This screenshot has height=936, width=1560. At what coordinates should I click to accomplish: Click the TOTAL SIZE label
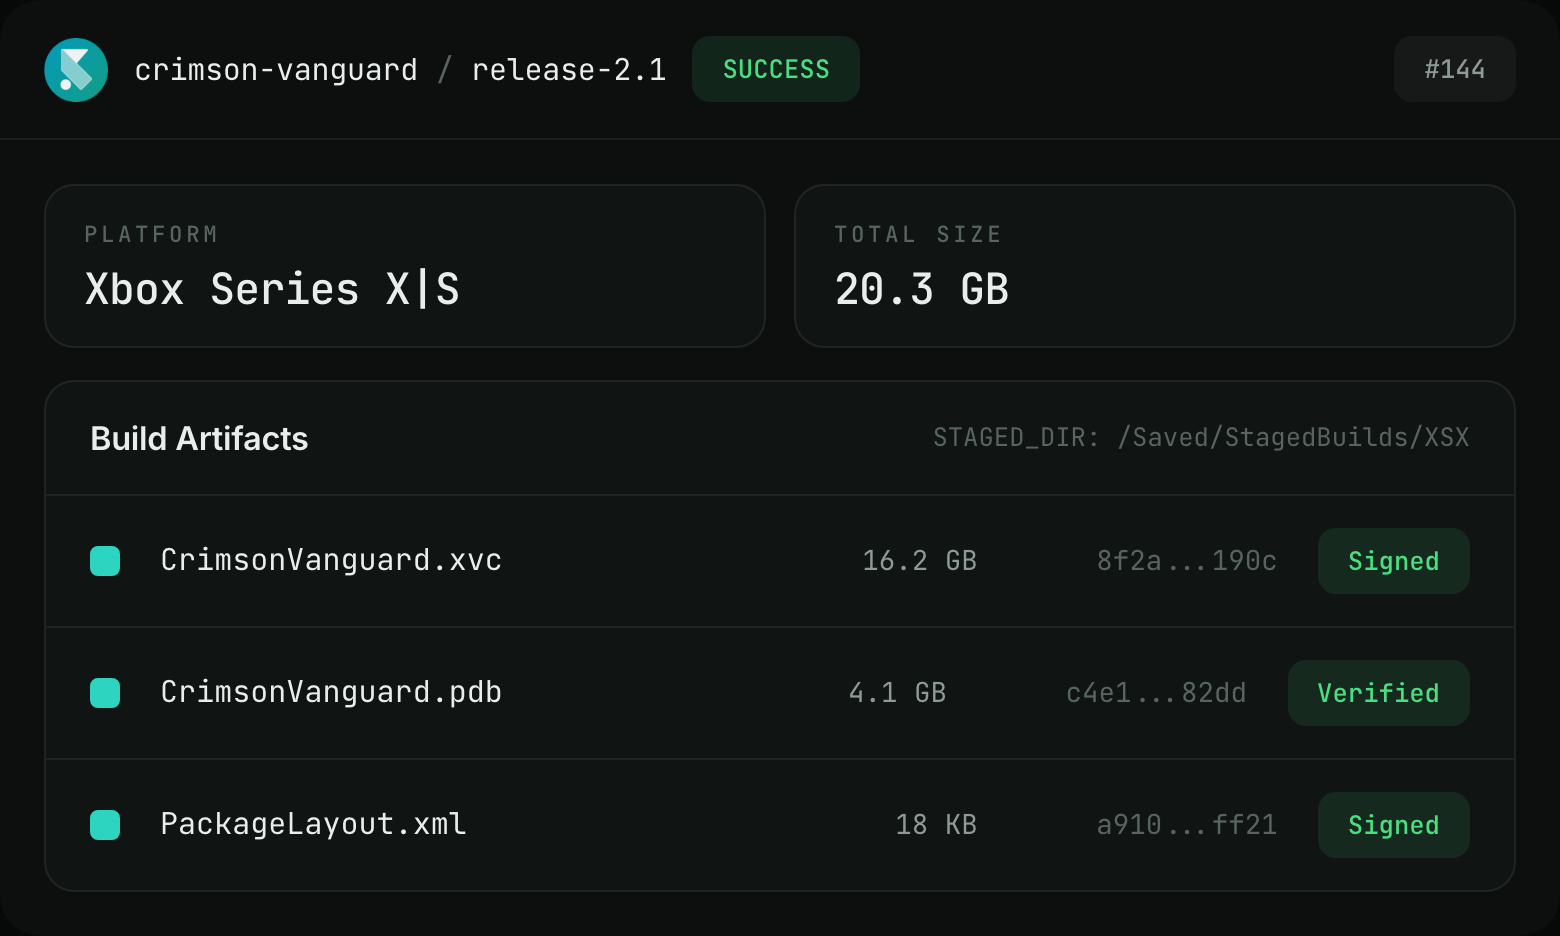(x=918, y=234)
